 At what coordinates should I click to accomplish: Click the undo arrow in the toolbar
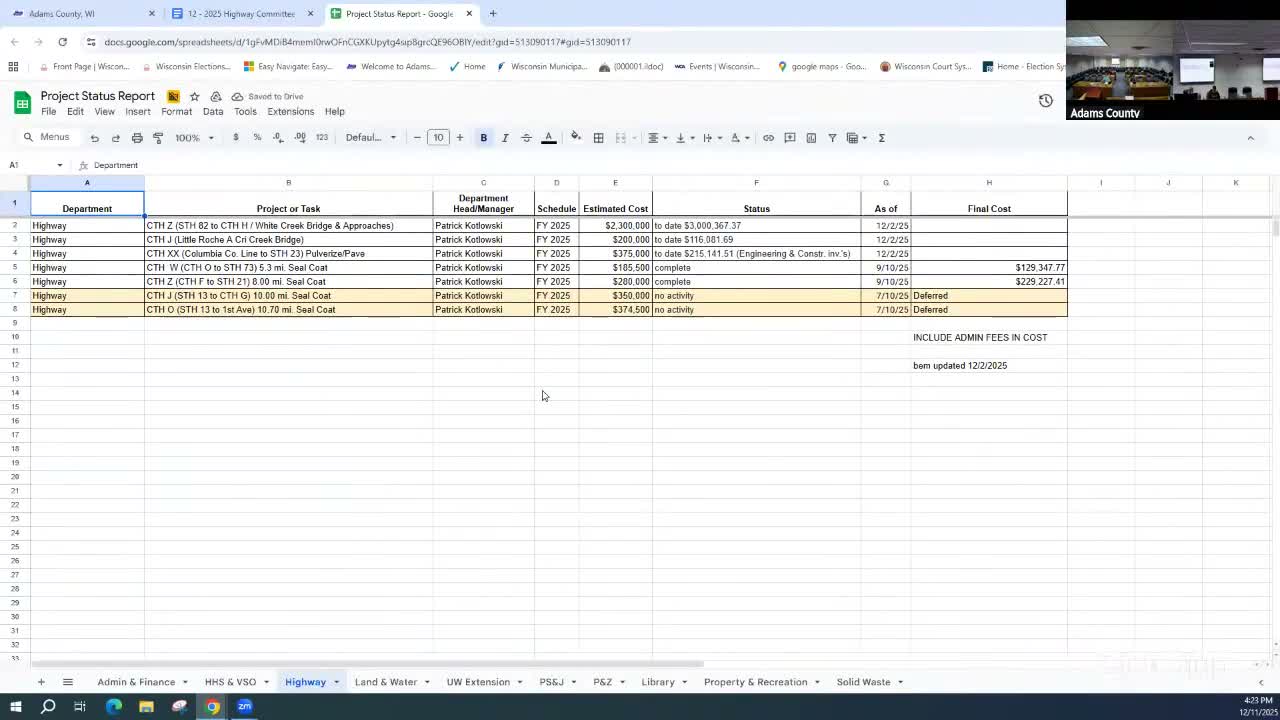pos(95,138)
